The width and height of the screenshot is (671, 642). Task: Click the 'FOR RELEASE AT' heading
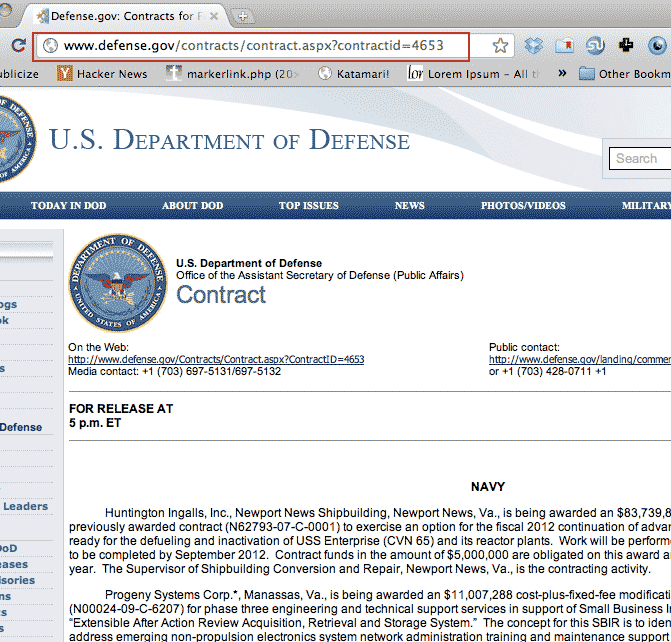(121, 409)
